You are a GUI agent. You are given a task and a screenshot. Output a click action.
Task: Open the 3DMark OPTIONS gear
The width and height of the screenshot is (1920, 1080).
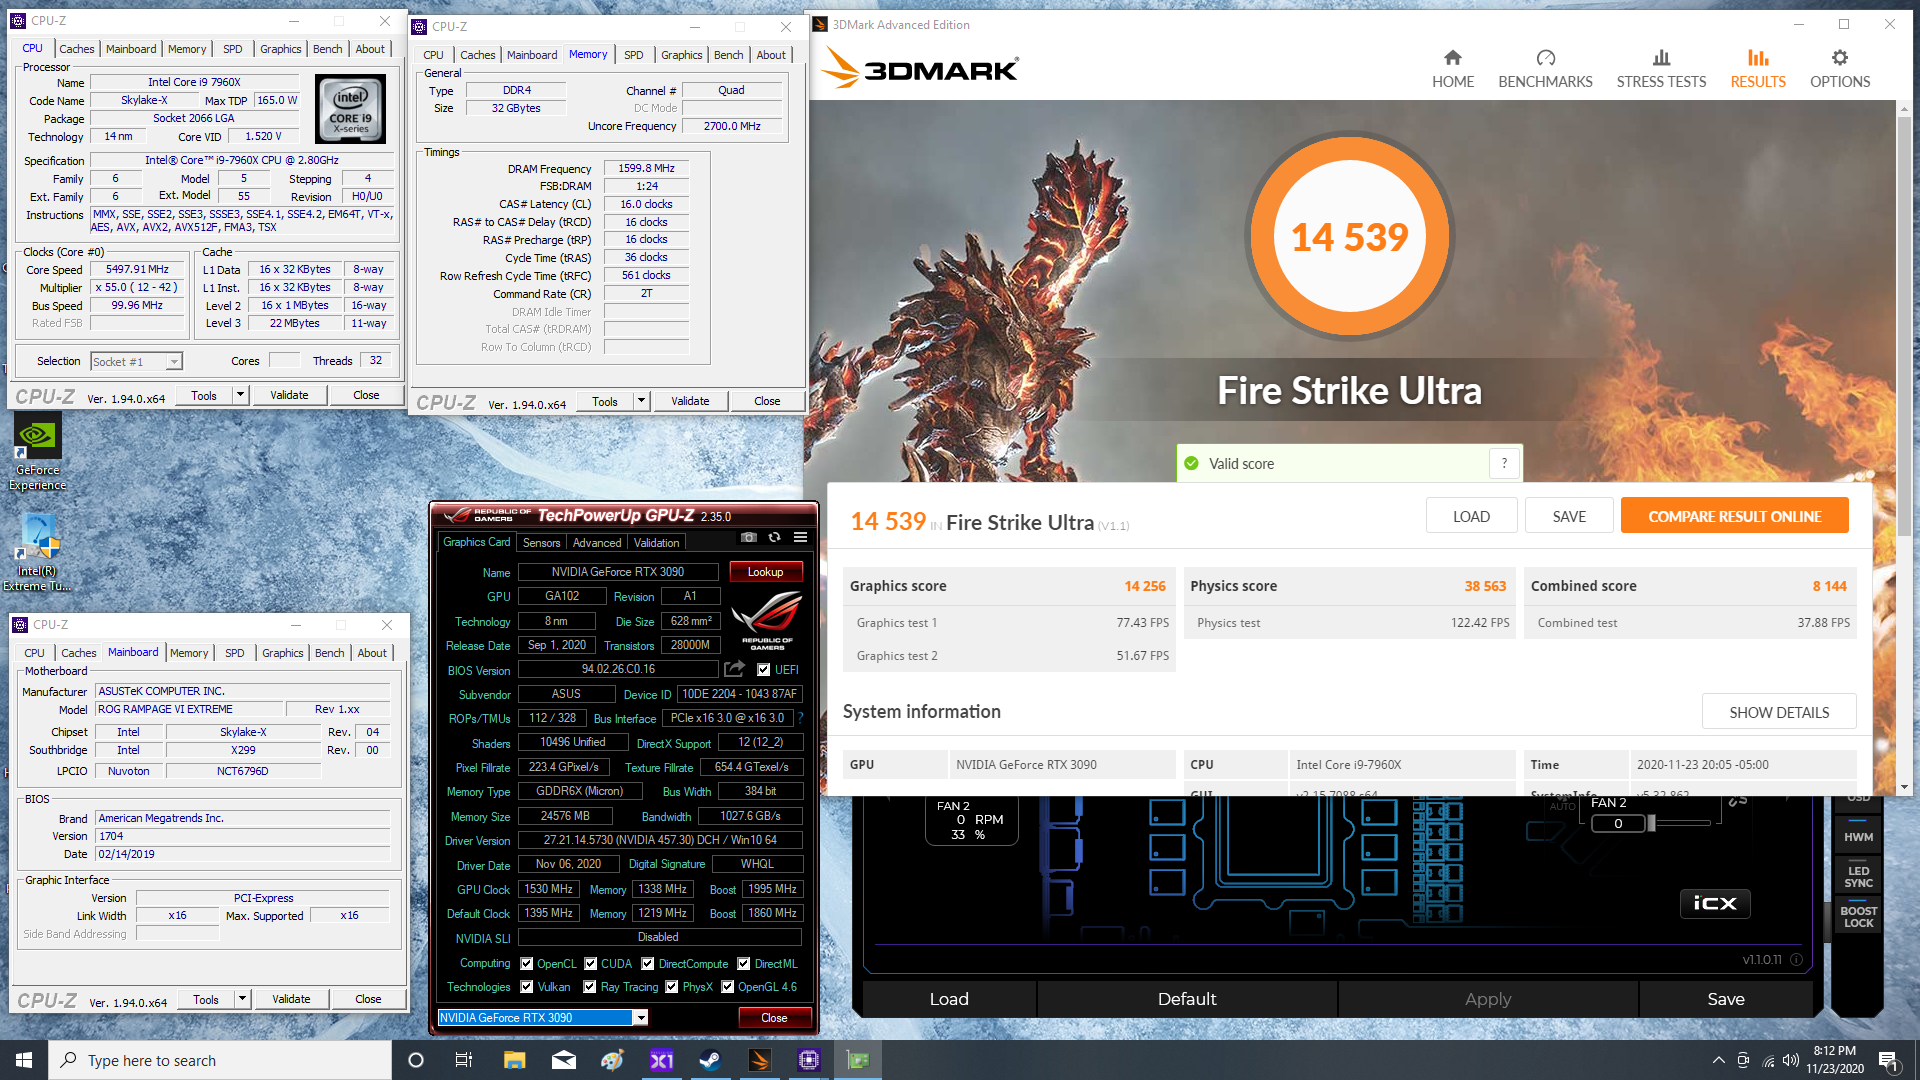click(x=1839, y=58)
